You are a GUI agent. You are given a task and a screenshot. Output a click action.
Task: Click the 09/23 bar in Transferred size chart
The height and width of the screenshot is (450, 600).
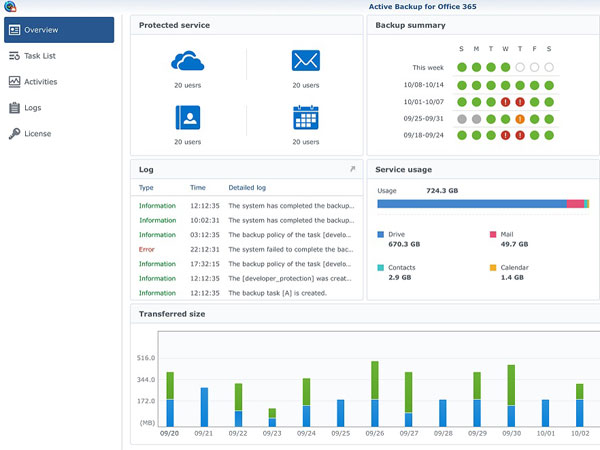(272, 417)
